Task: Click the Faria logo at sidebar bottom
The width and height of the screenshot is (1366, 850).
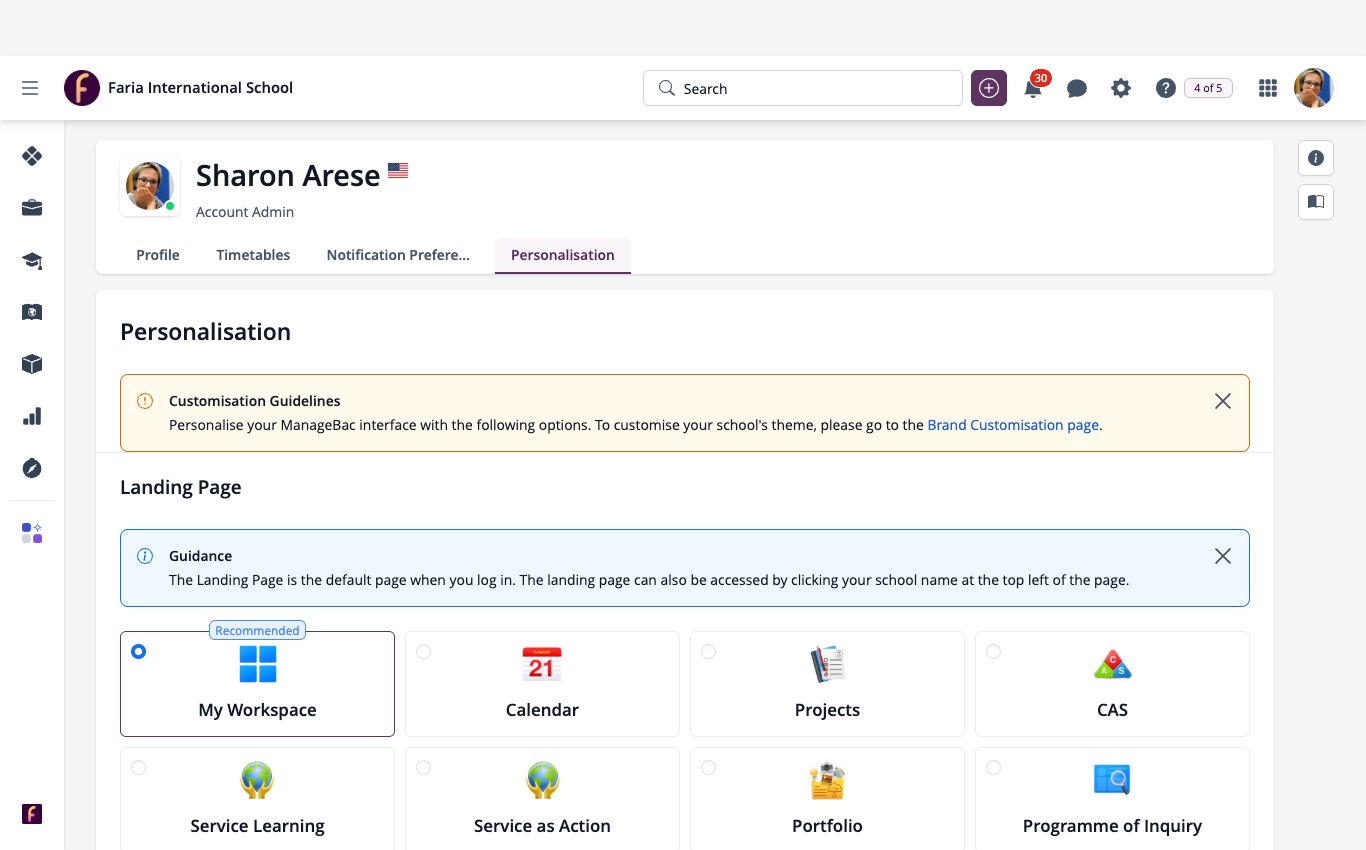Action: pos(32,814)
